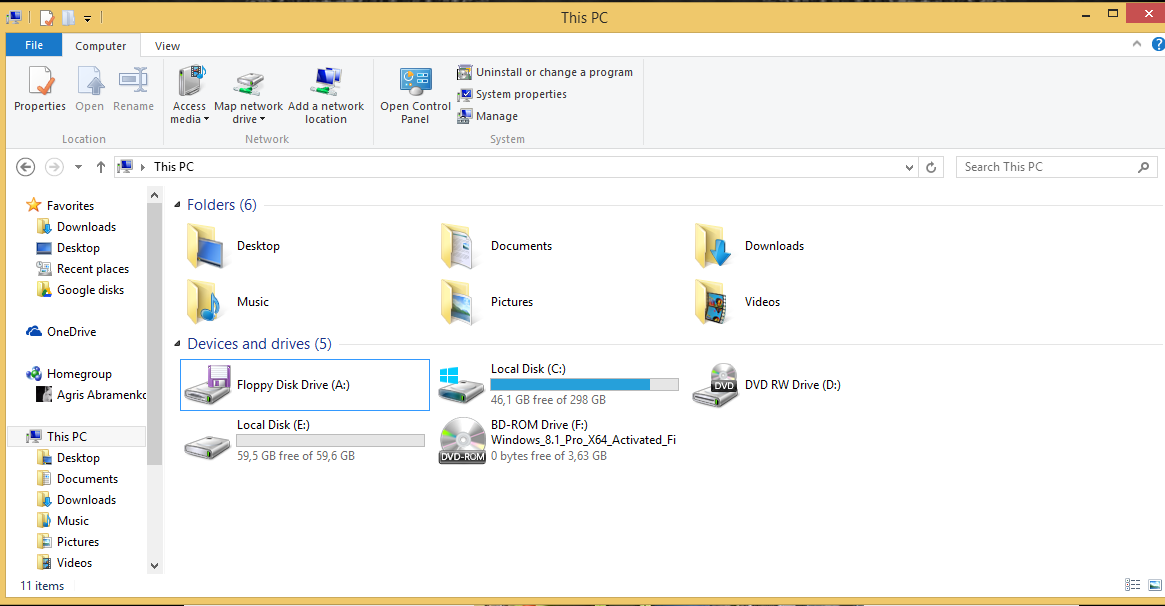Click This PC in the address bar
The height and width of the screenshot is (606, 1165).
[174, 167]
